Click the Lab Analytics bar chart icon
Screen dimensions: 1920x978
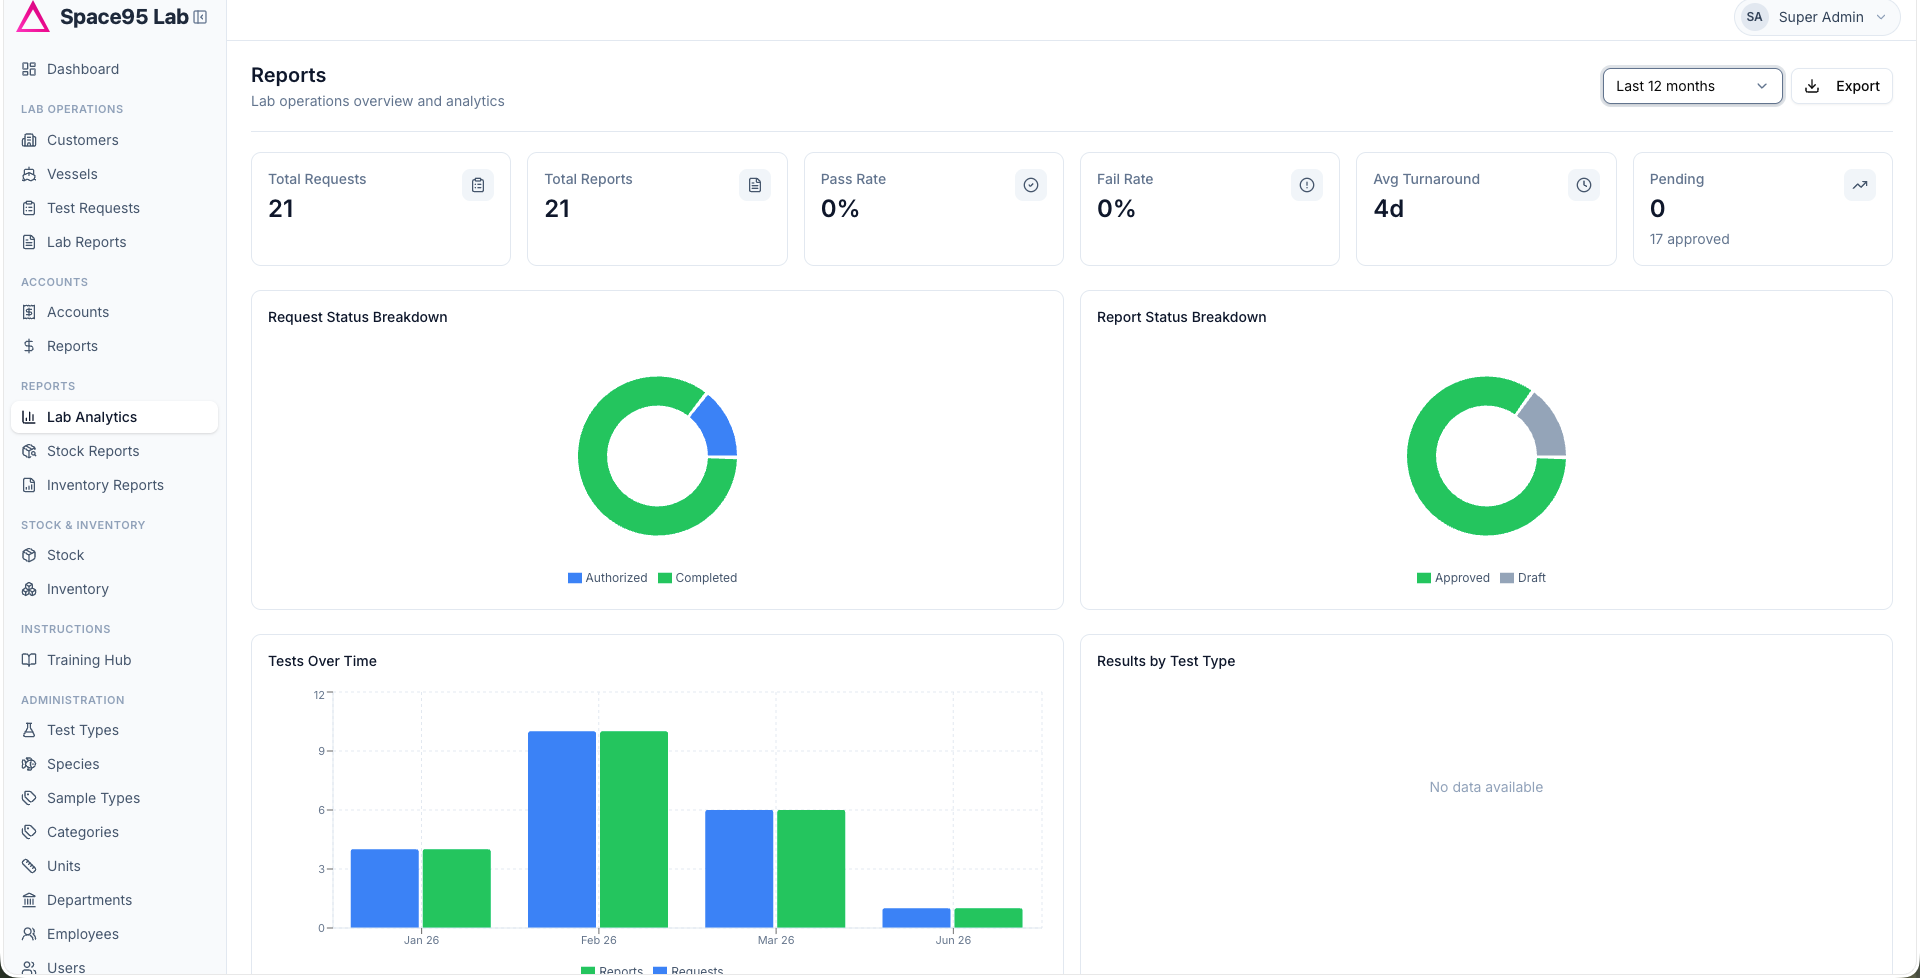[29, 417]
